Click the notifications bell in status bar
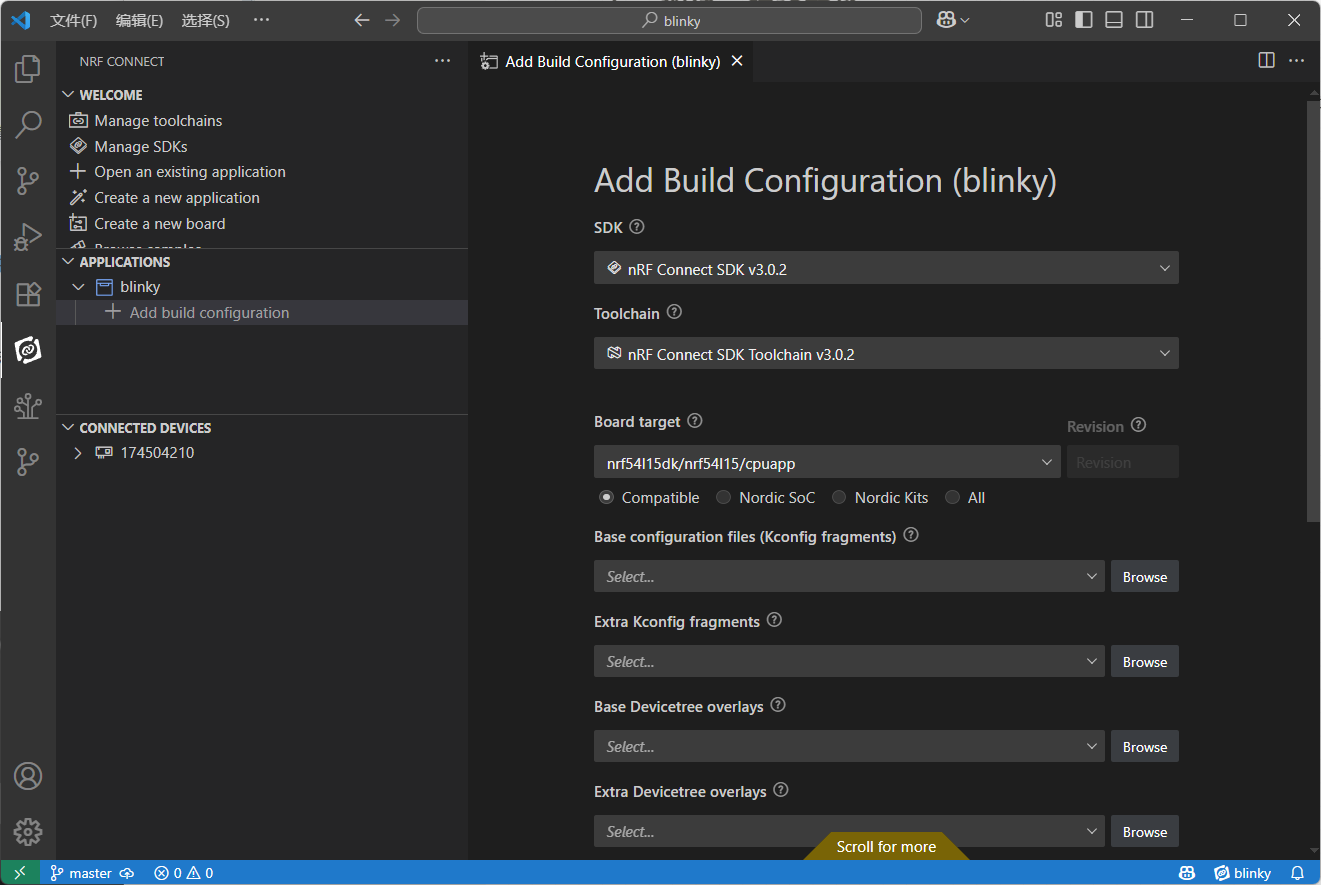Viewport: 1321px width, 885px height. (x=1298, y=873)
